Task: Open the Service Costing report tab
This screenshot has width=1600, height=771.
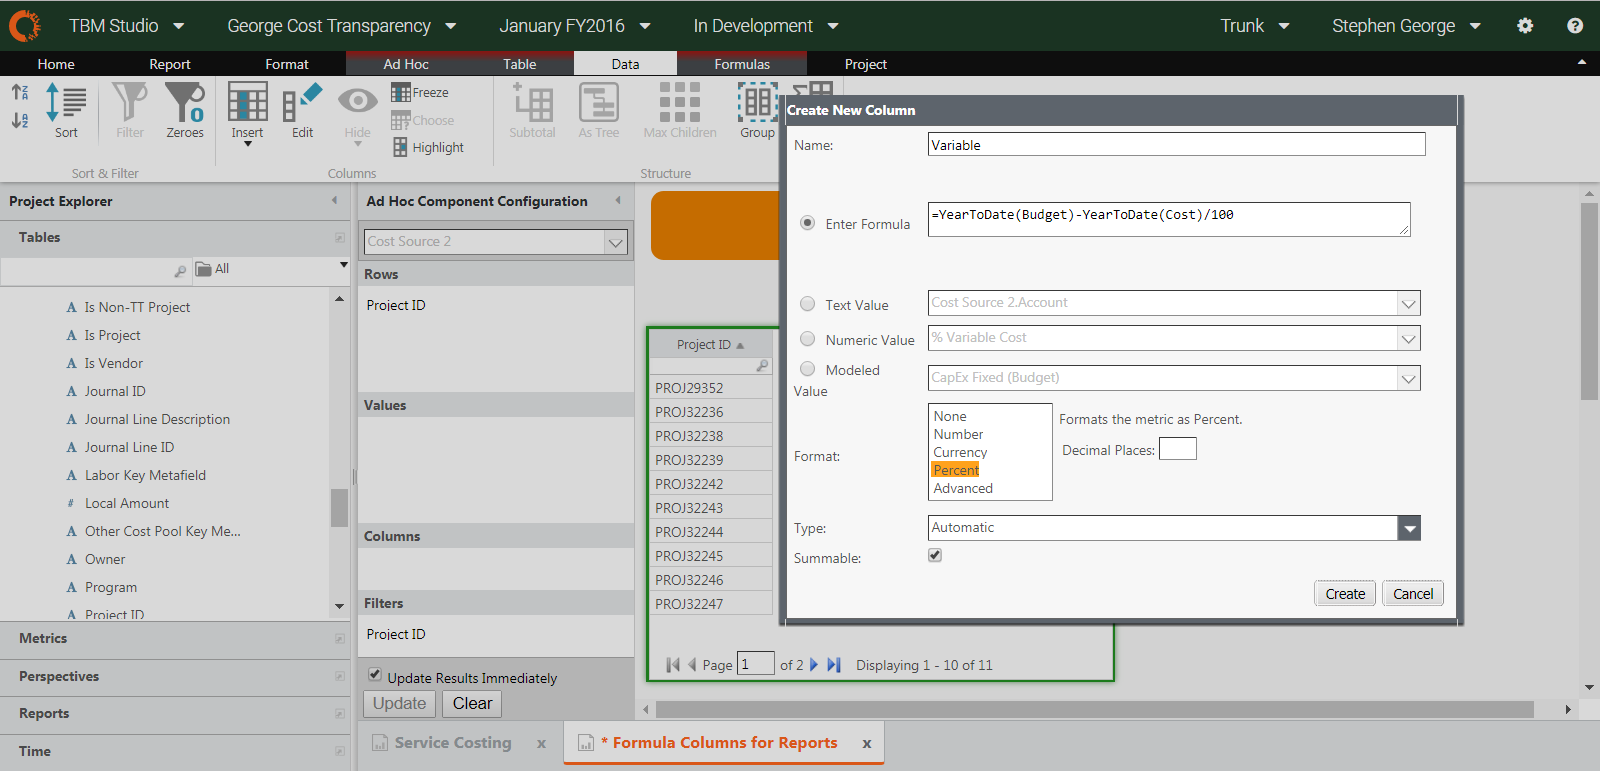Action: tap(453, 743)
